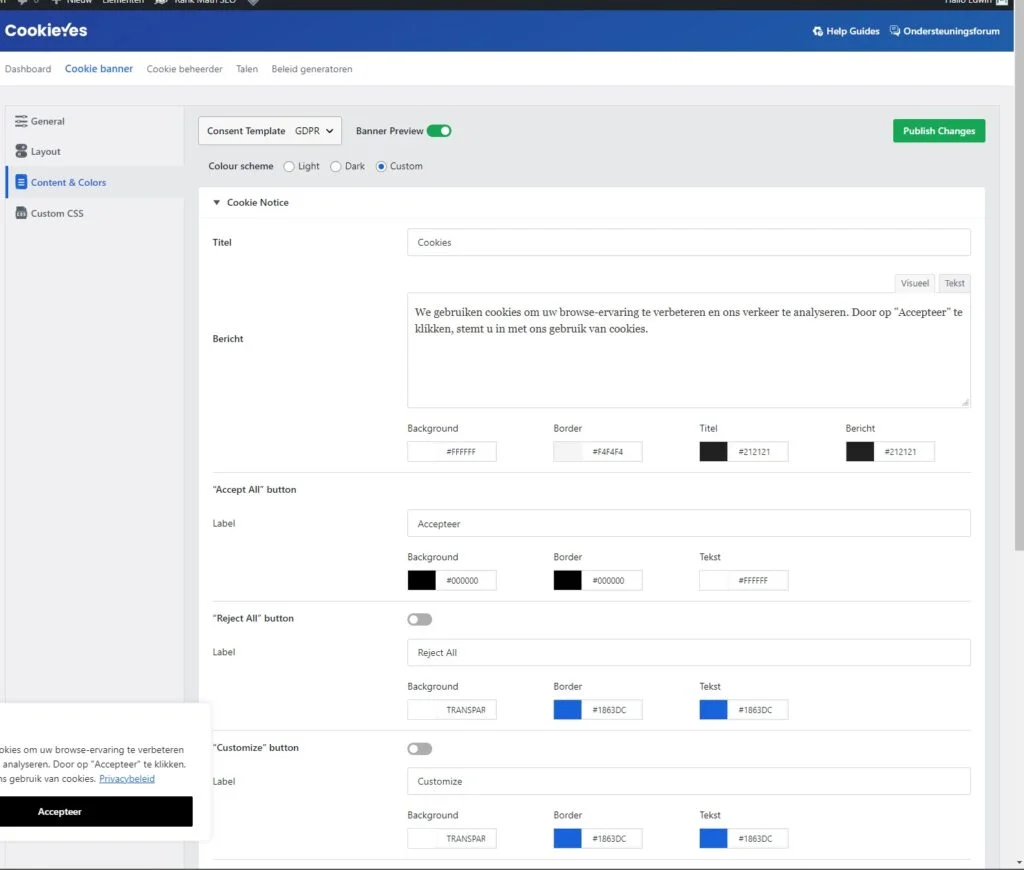Viewport: 1024px width, 870px height.
Task: Click into the Titel input field
Action: pyautogui.click(x=688, y=242)
